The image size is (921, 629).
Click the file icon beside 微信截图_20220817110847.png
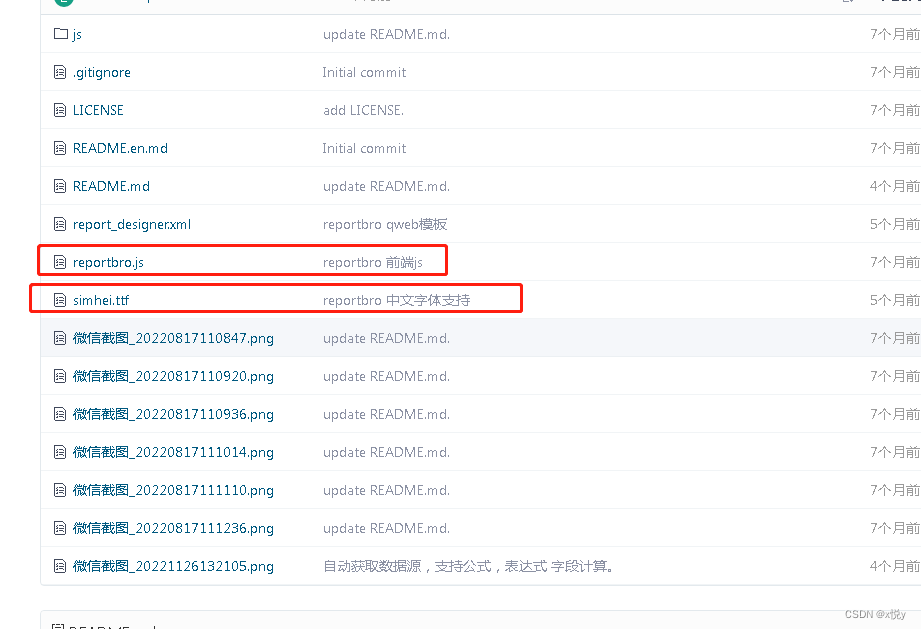(60, 338)
